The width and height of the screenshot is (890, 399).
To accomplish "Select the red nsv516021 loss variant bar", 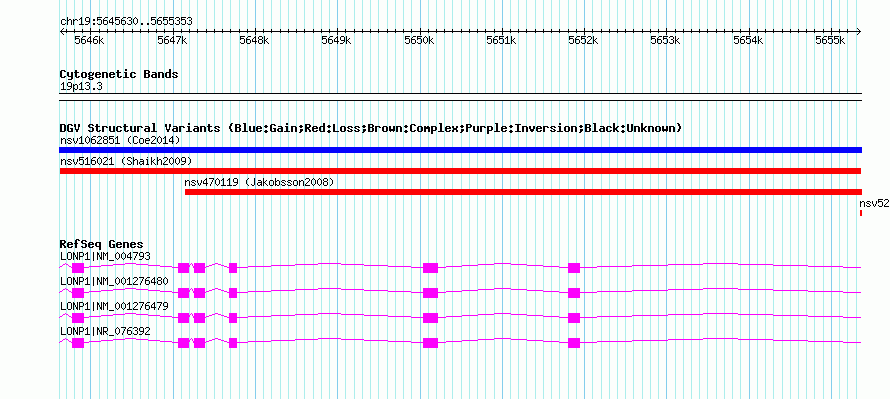I will pyautogui.click(x=460, y=171).
